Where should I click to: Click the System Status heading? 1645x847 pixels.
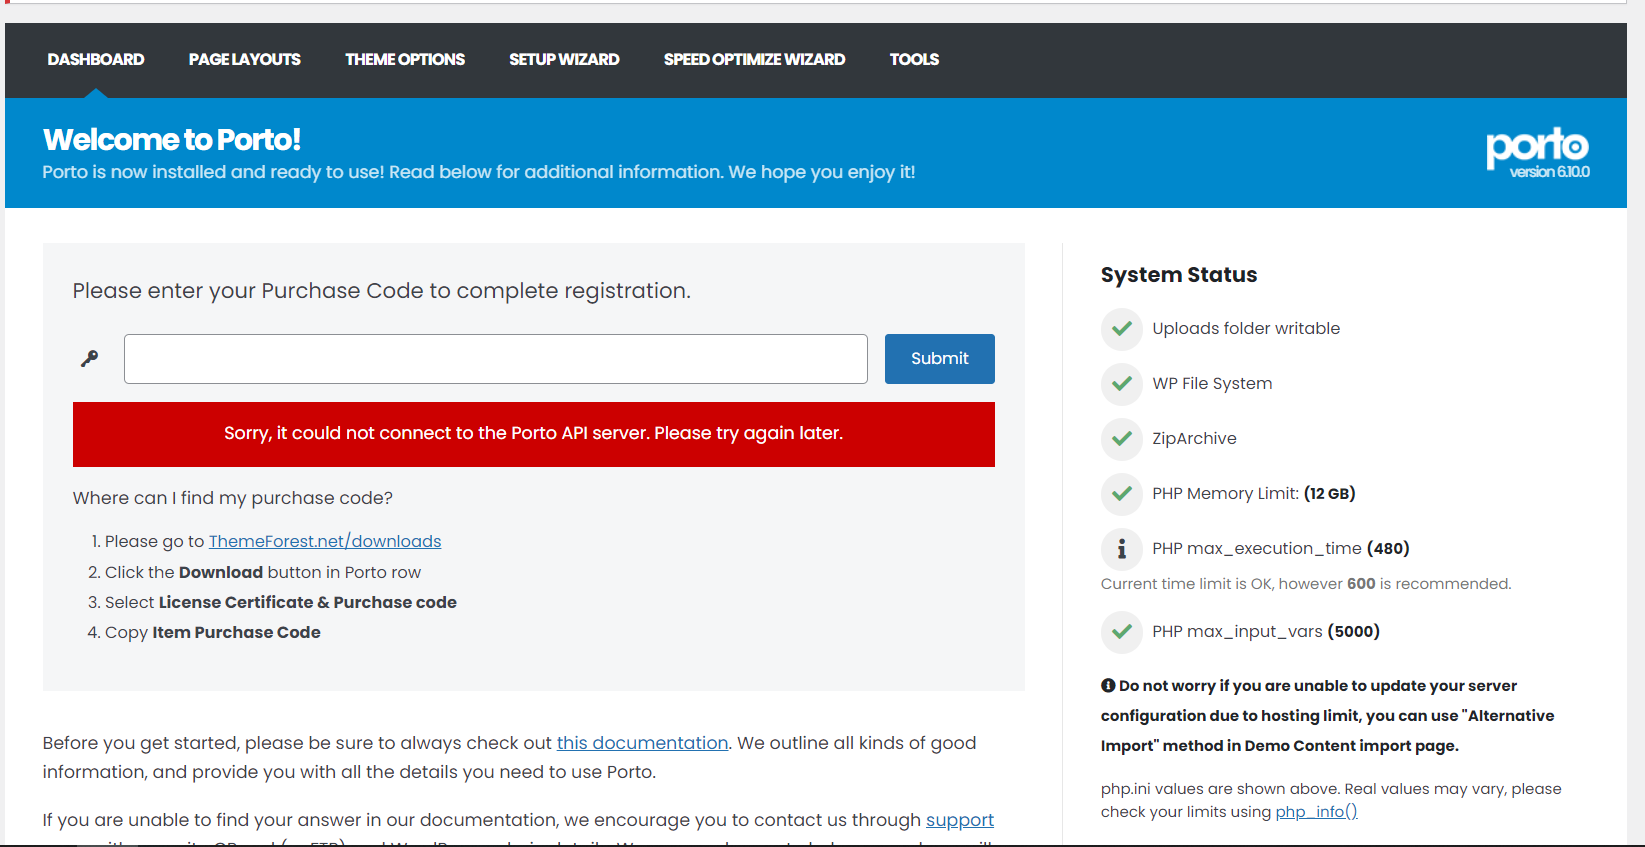point(1179,275)
